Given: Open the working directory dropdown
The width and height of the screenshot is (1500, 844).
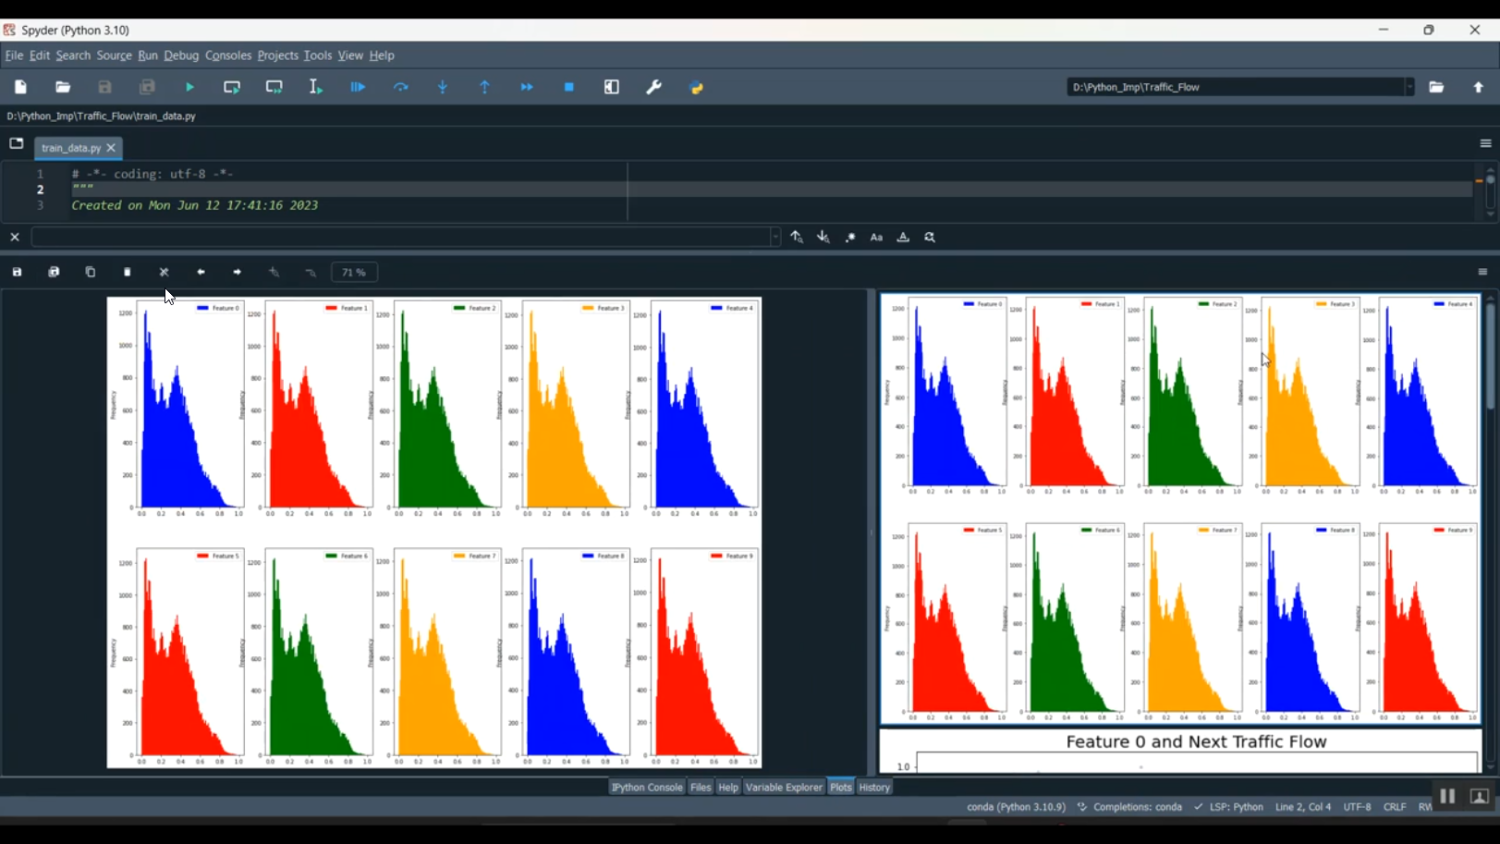Looking at the screenshot, I should click(x=1410, y=87).
